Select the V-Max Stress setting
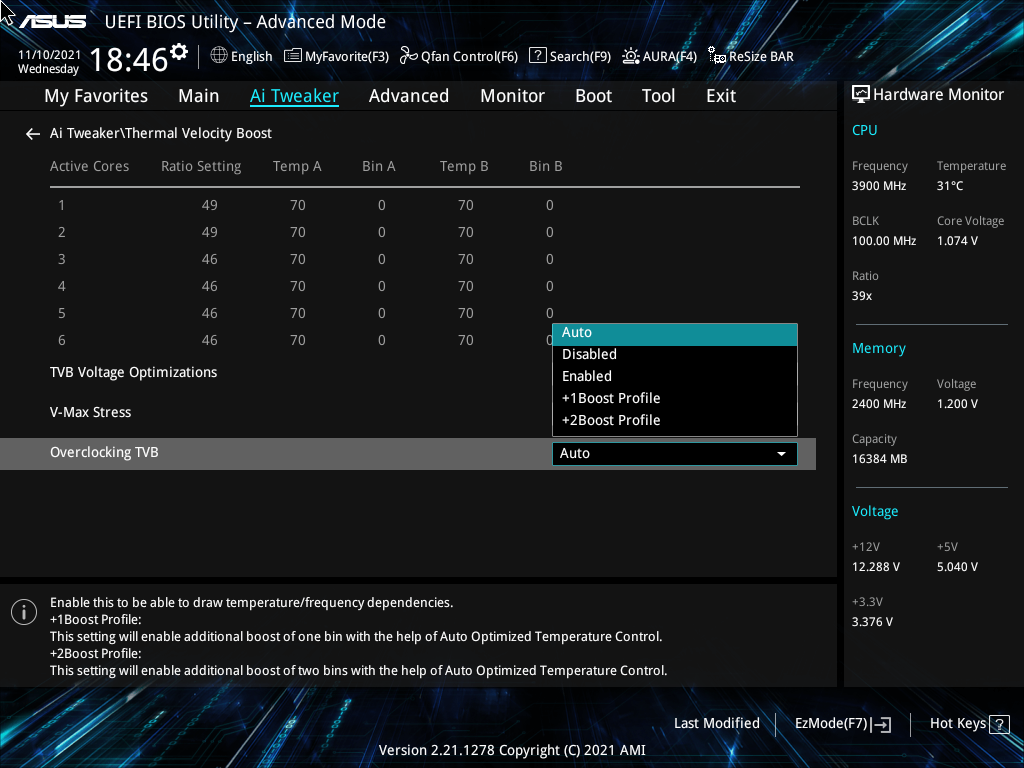This screenshot has width=1024, height=768. click(x=91, y=413)
